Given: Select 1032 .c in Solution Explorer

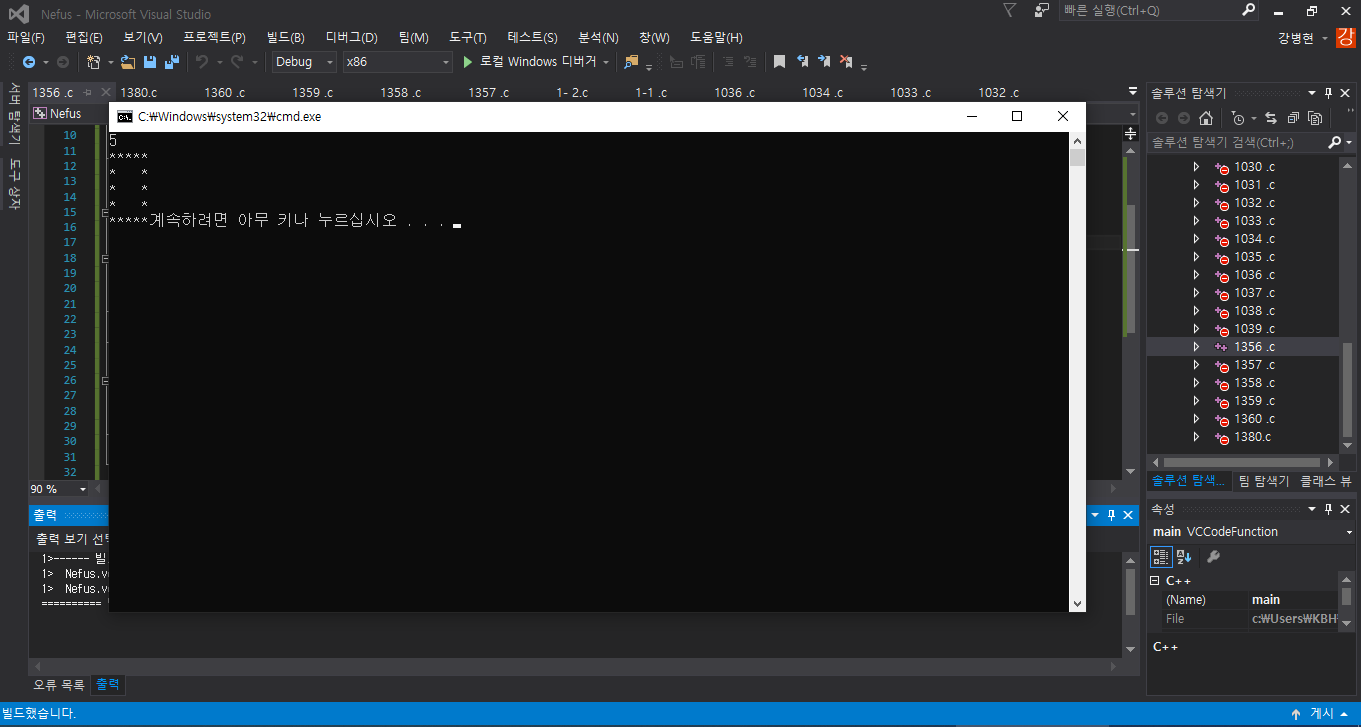Looking at the screenshot, I should pyautogui.click(x=1254, y=203).
